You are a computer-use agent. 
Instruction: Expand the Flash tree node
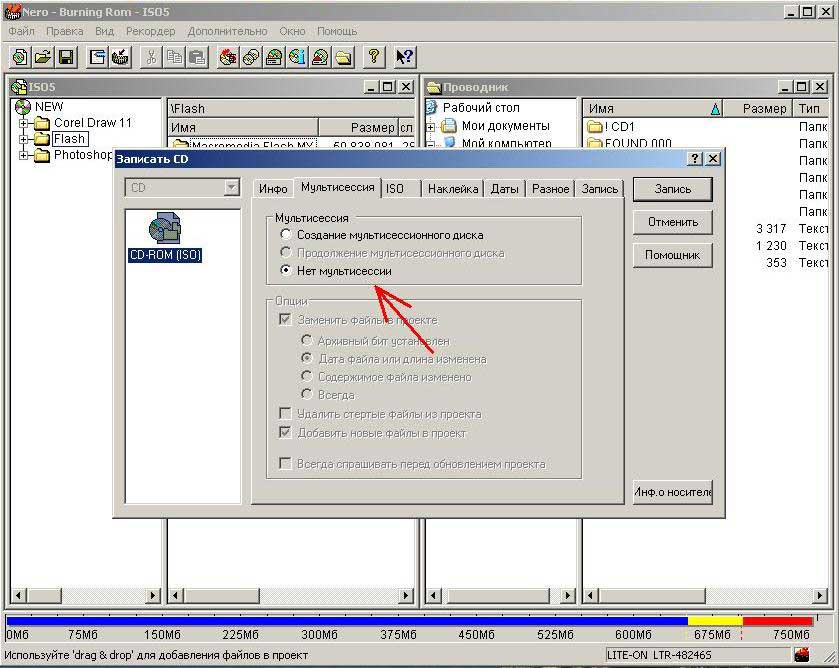click(x=23, y=139)
